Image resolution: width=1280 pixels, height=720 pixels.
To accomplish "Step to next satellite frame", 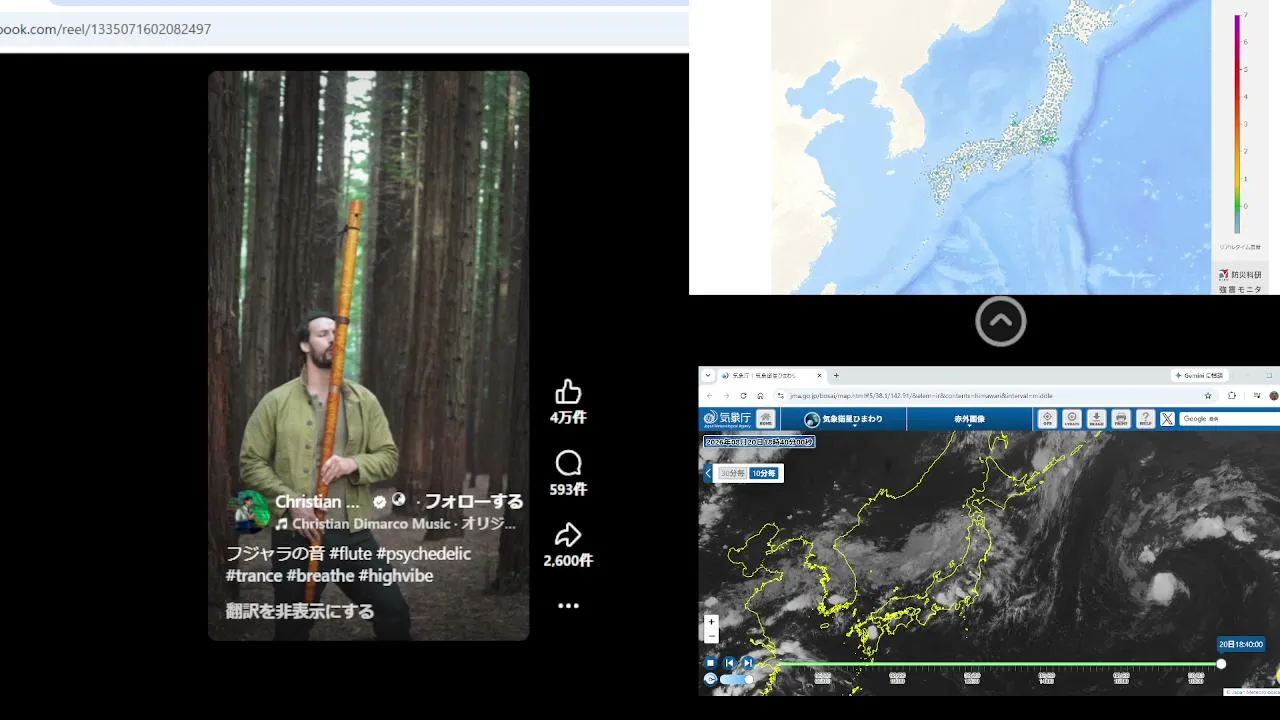I will [x=748, y=662].
